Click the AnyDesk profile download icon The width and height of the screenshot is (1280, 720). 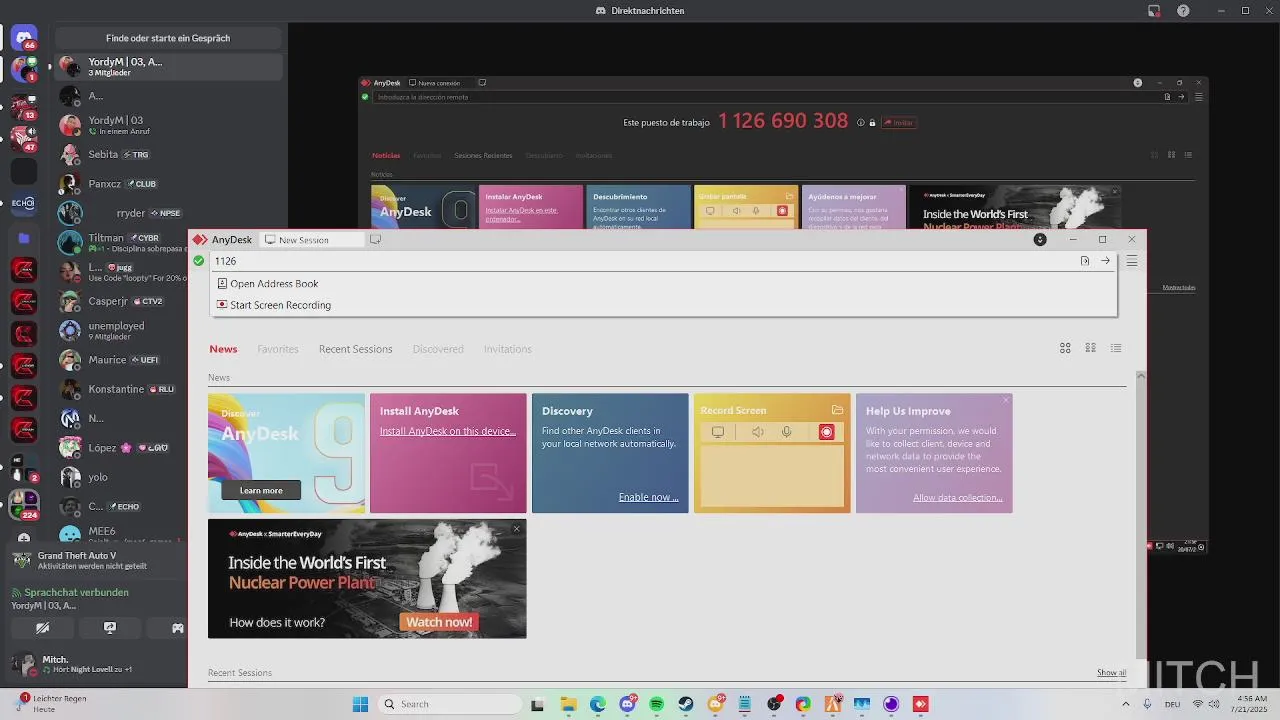point(1040,240)
